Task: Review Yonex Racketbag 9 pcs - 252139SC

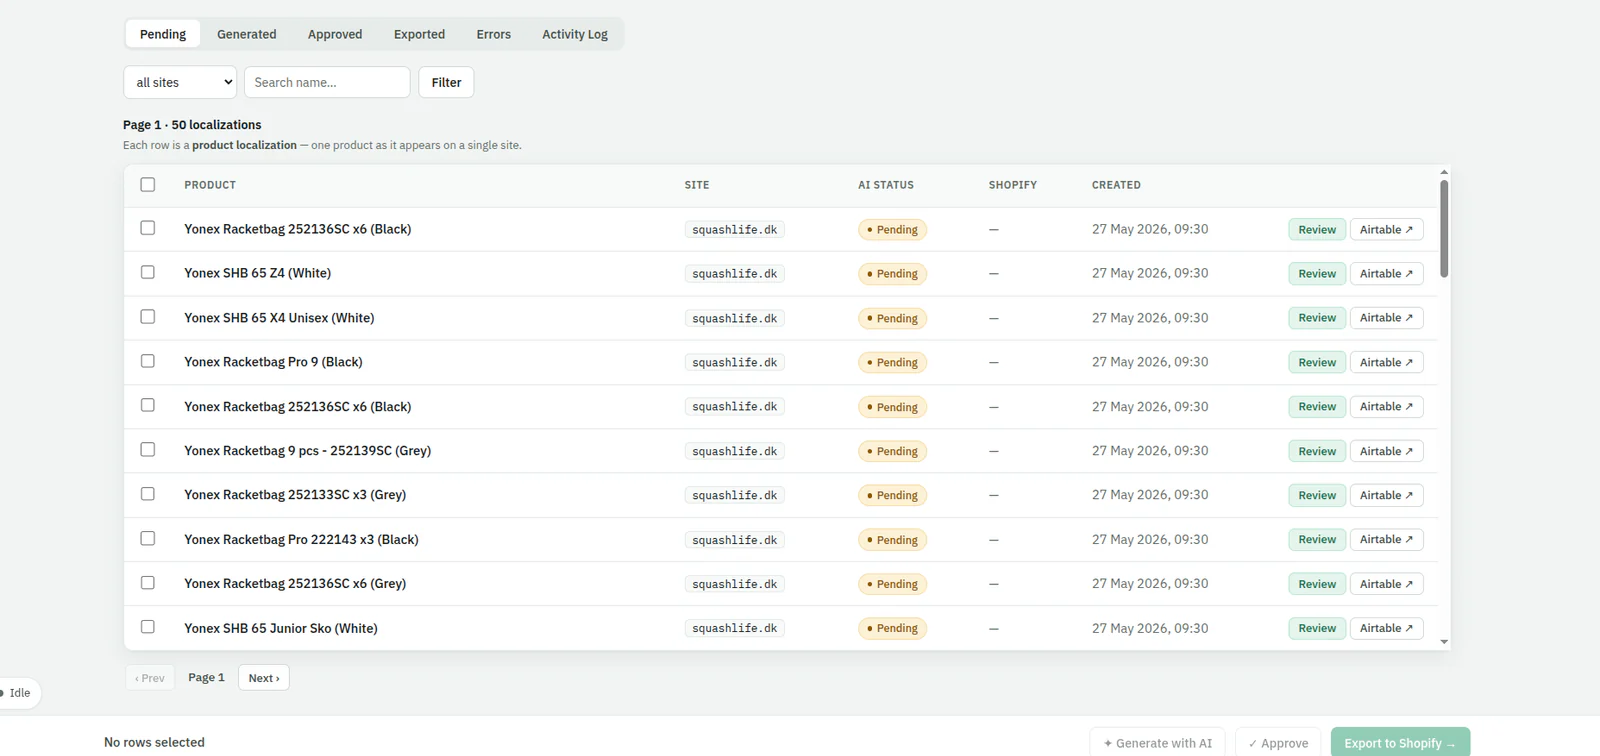Action: click(x=1317, y=451)
